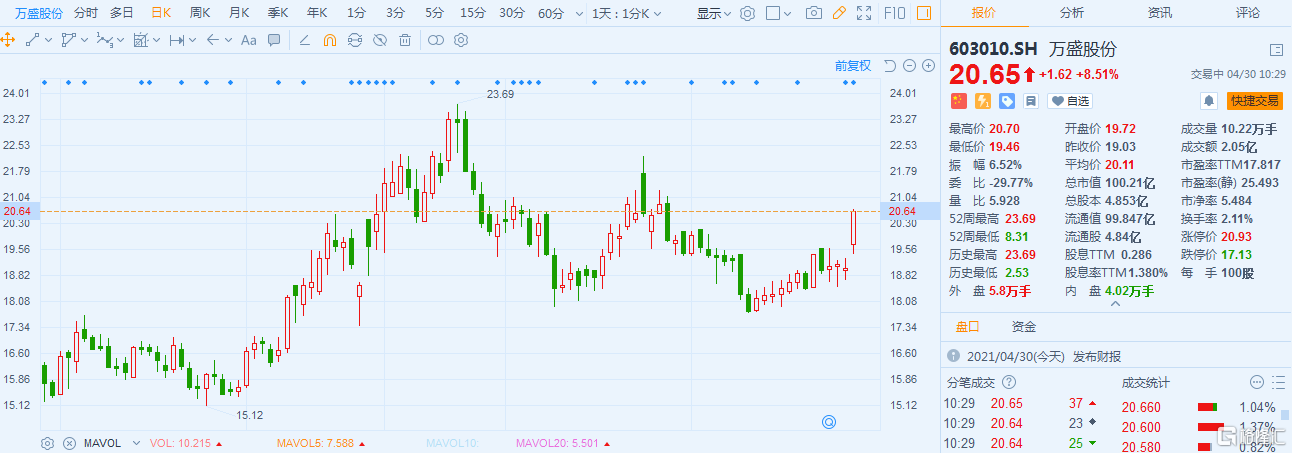Open the 显示 display dropdown

[x=713, y=13]
